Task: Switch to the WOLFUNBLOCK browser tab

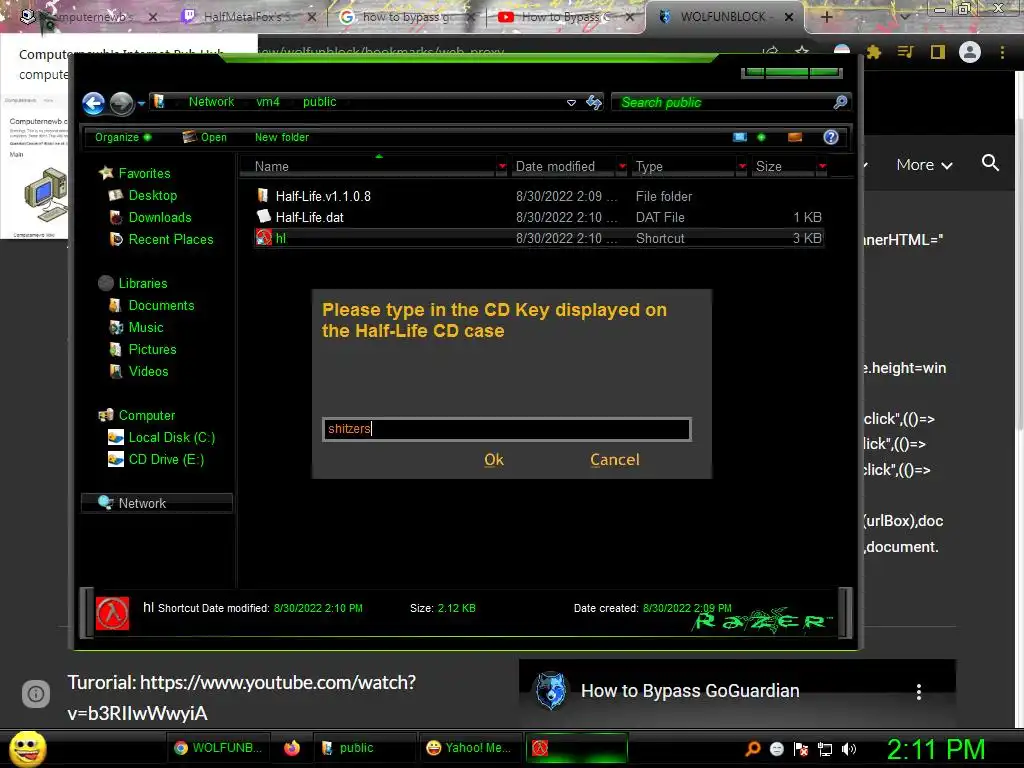Action: click(725, 17)
